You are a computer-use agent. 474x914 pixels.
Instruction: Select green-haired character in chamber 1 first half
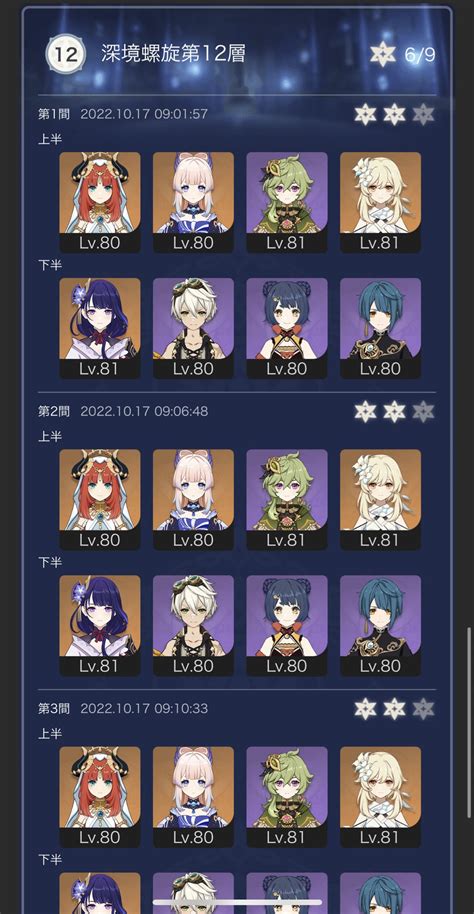click(x=287, y=202)
